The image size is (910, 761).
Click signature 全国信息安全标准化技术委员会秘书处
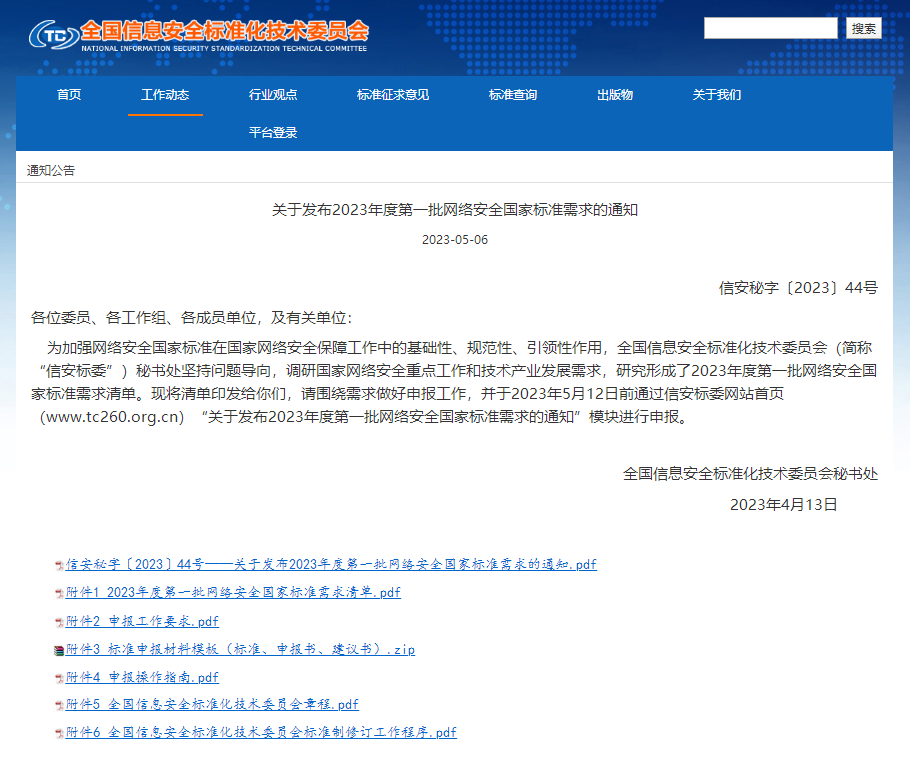(x=750, y=474)
